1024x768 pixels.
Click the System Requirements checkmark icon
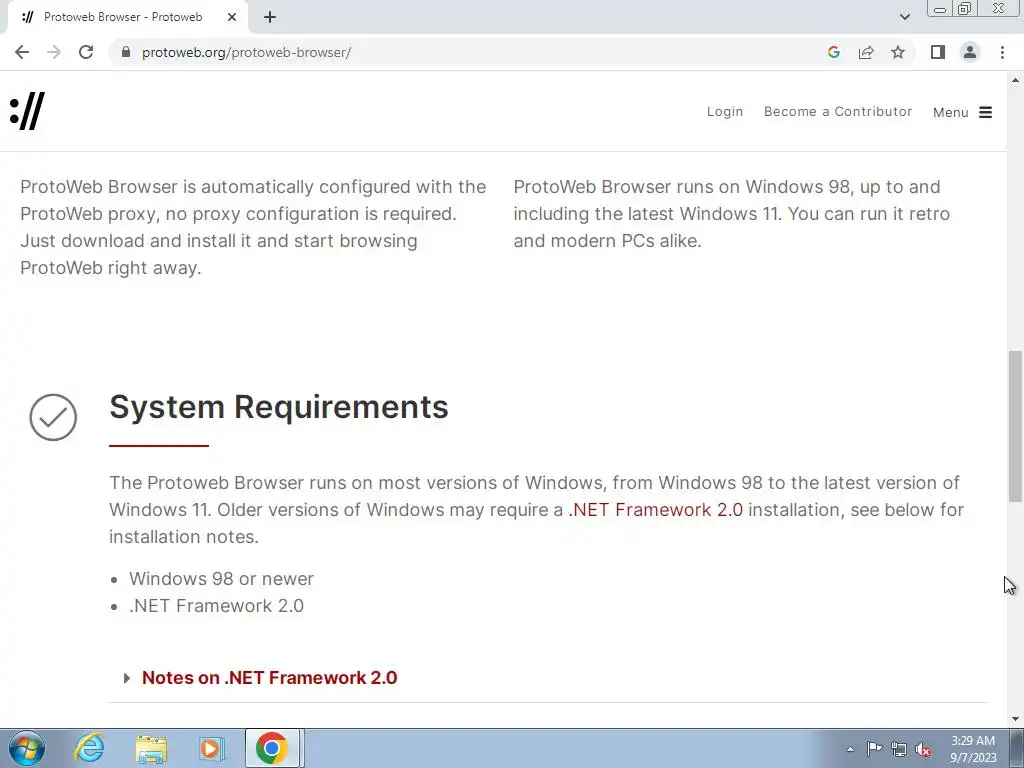[53, 417]
